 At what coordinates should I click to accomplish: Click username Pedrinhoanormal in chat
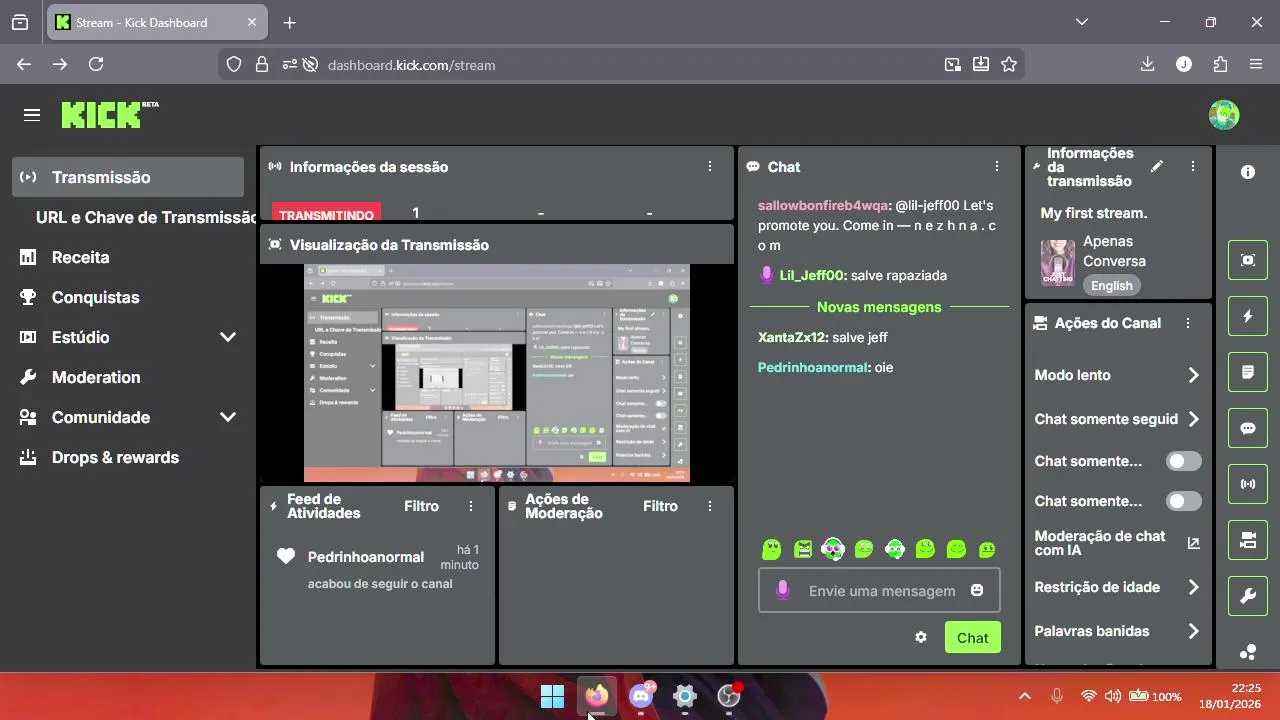click(813, 367)
